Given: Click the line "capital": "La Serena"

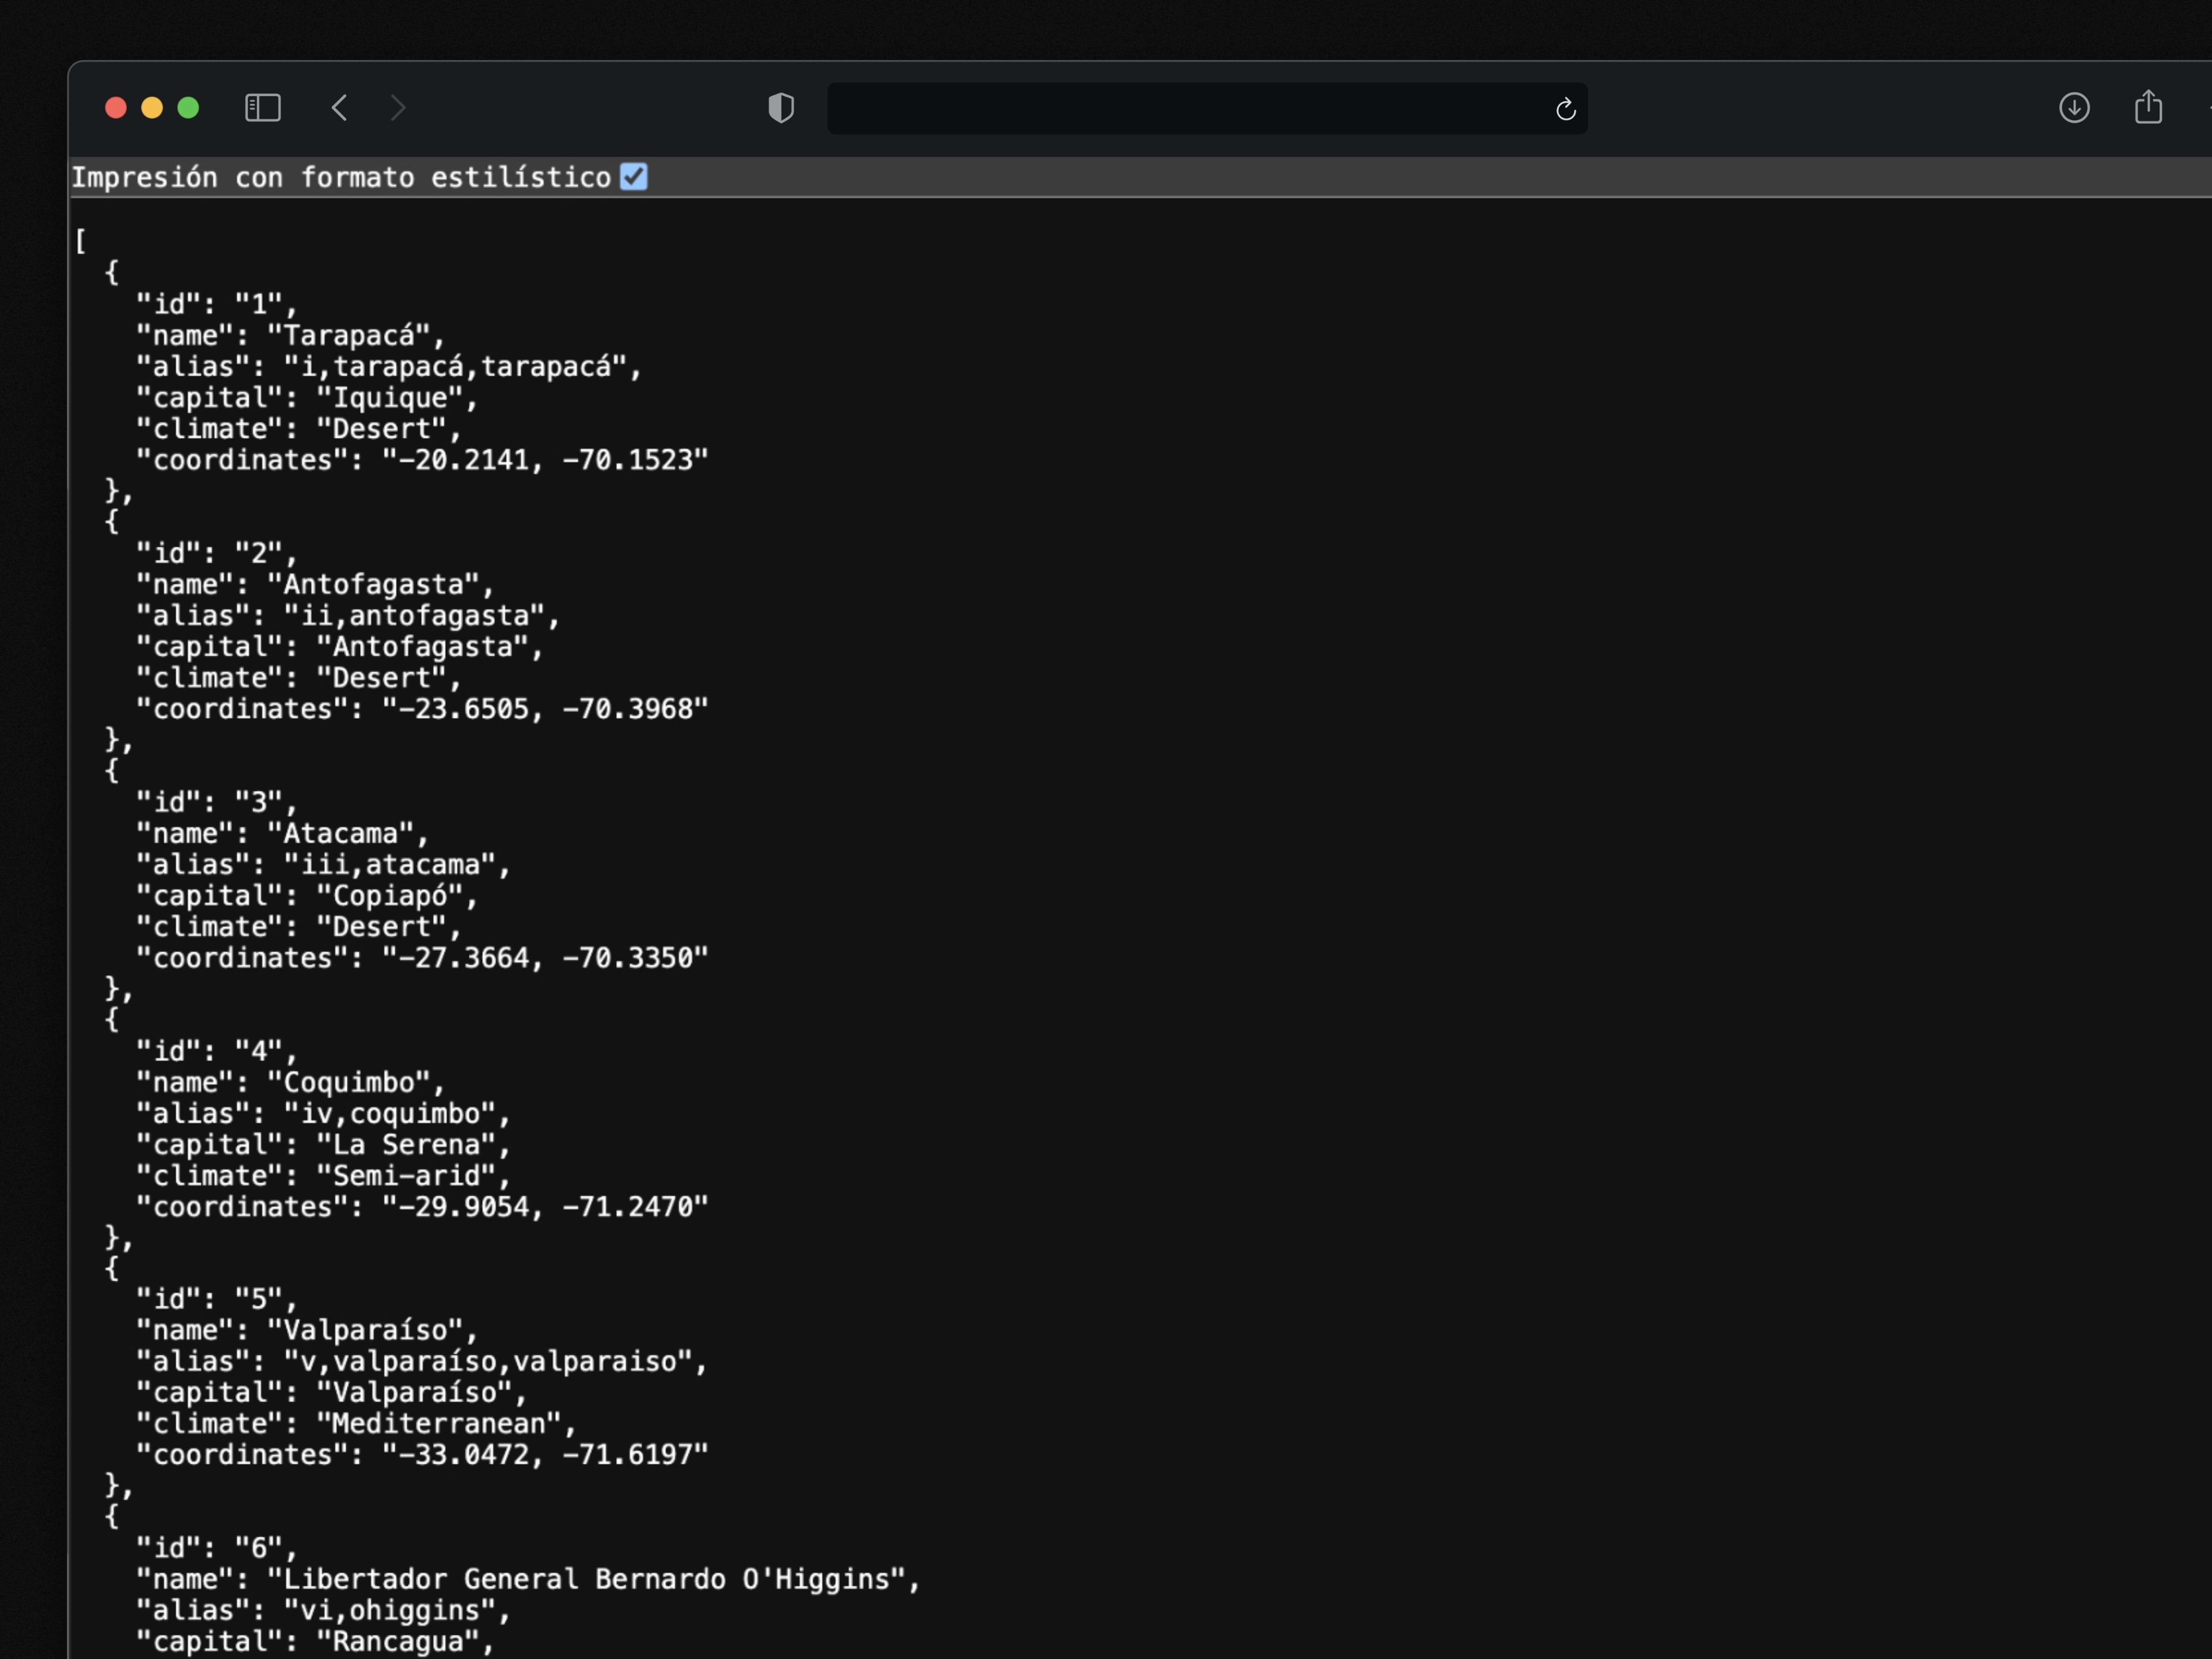Looking at the screenshot, I should [323, 1145].
